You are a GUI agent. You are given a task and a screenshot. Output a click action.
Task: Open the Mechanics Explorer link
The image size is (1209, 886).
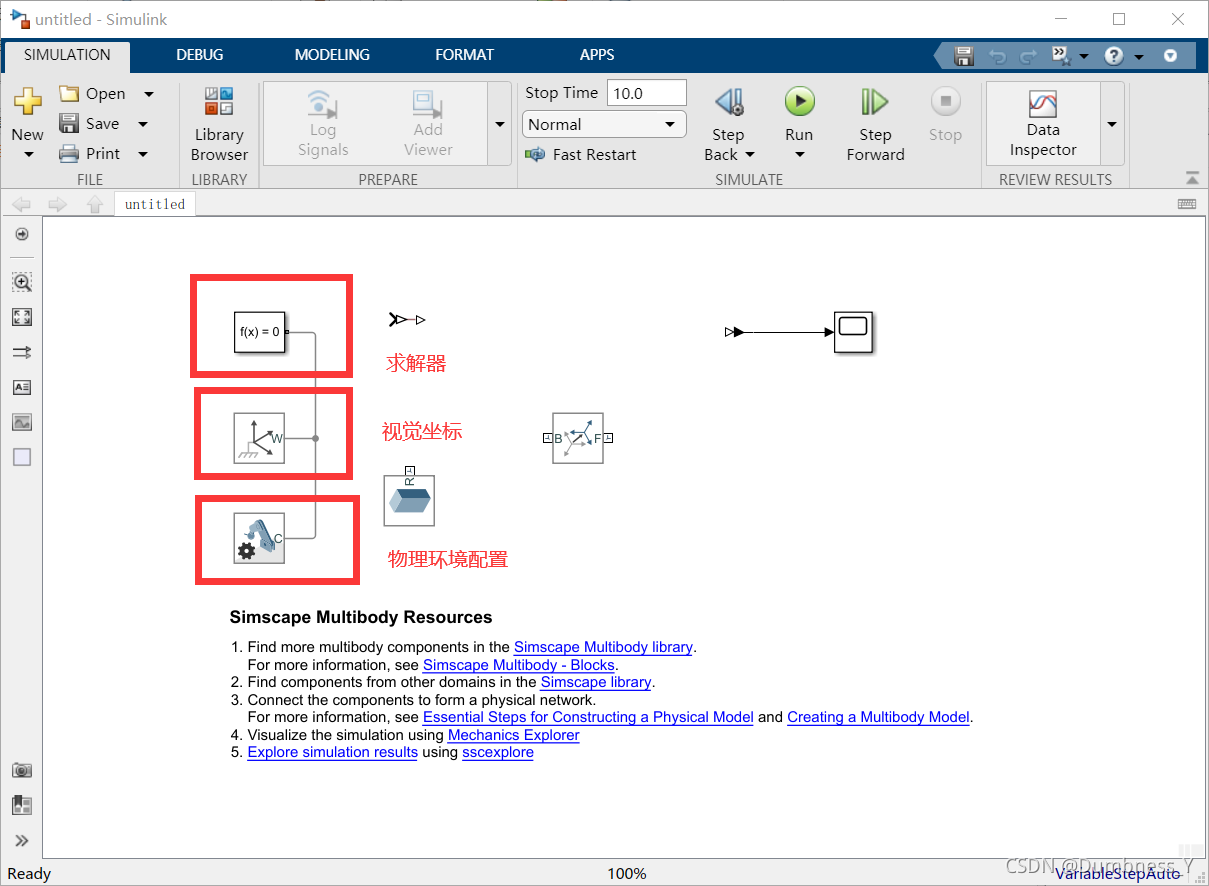point(514,735)
